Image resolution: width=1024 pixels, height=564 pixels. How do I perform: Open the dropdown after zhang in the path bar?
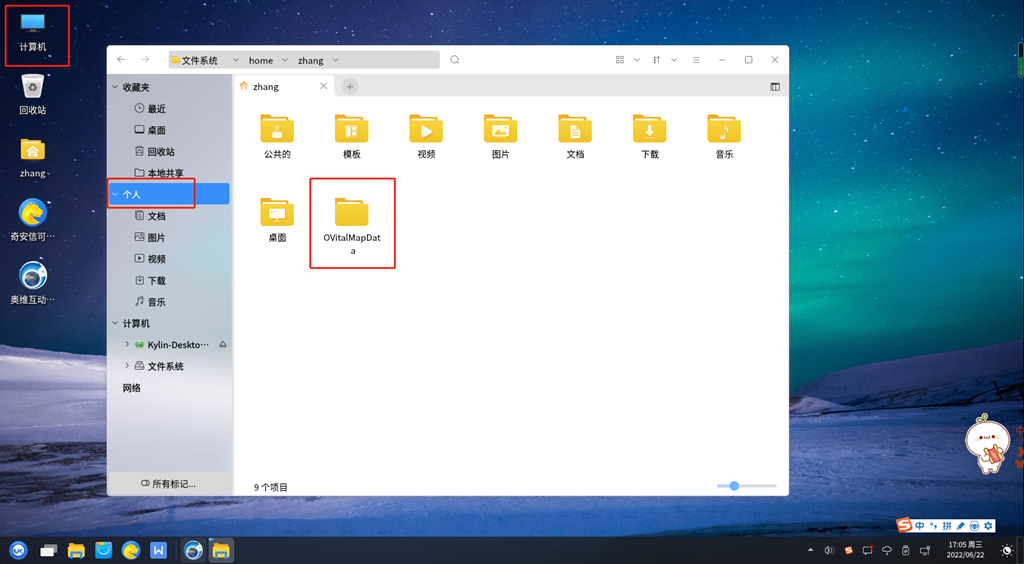[335, 61]
